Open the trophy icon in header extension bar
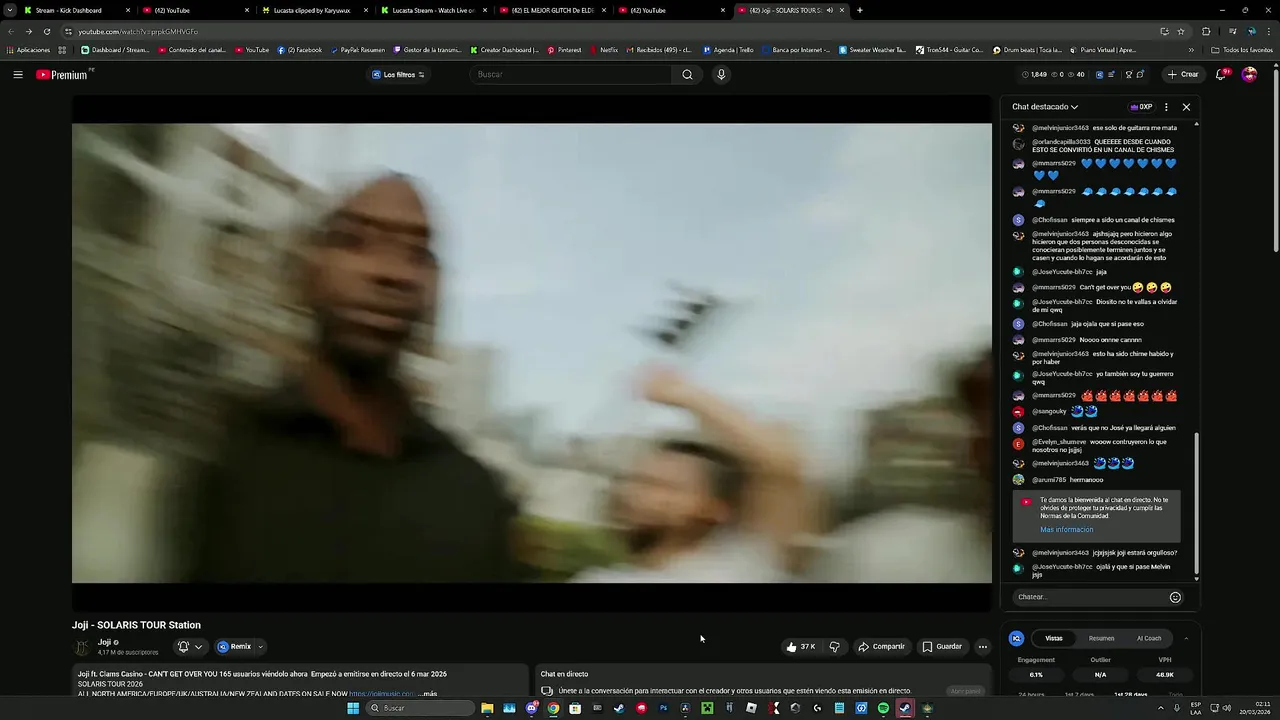The height and width of the screenshot is (720, 1280). [1128, 74]
